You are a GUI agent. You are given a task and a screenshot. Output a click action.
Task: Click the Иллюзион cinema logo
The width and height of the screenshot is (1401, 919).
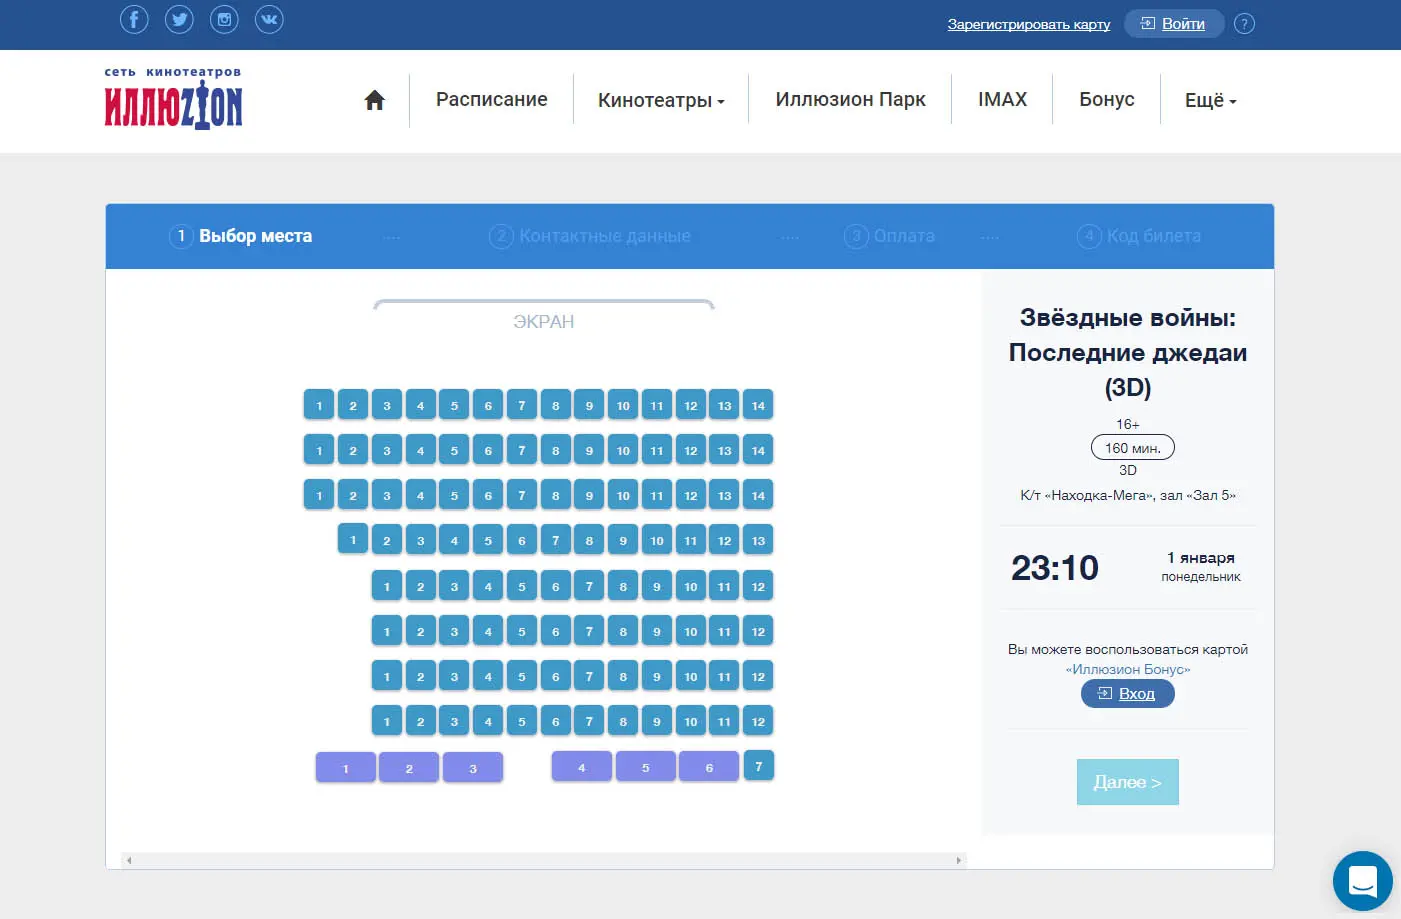(173, 99)
